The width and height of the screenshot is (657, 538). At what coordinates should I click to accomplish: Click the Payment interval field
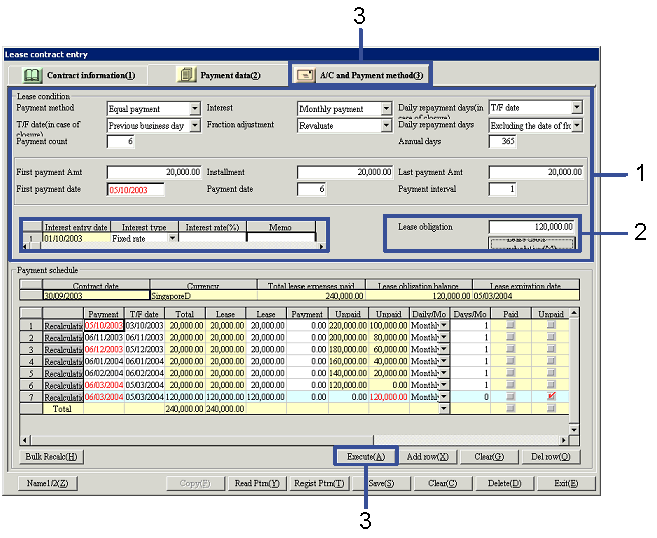click(x=502, y=189)
